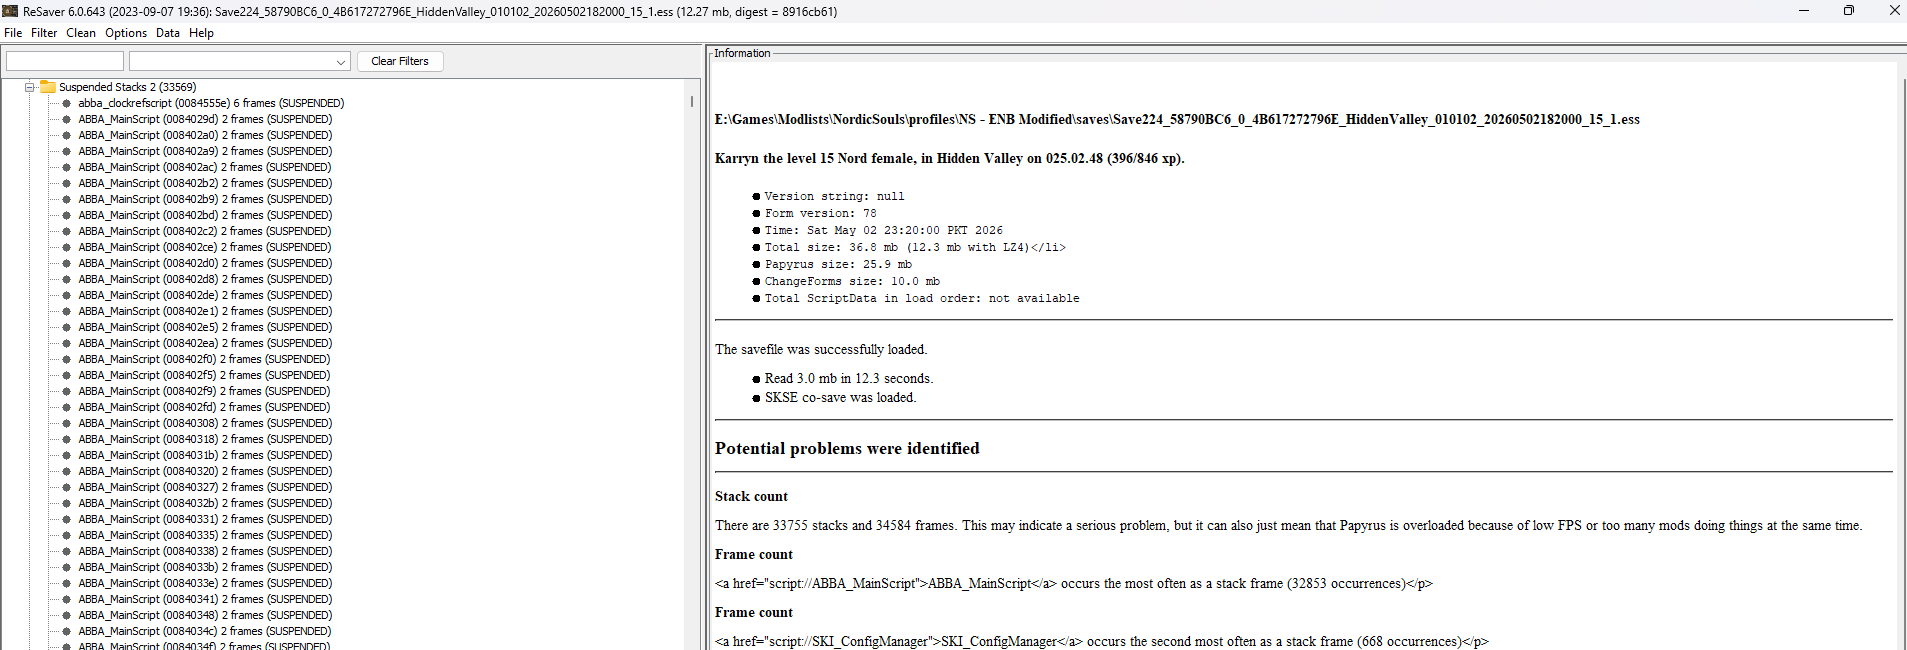Select ABBA_MainScript (008402d0) row
Viewport: 1907px width, 650px height.
coord(205,263)
